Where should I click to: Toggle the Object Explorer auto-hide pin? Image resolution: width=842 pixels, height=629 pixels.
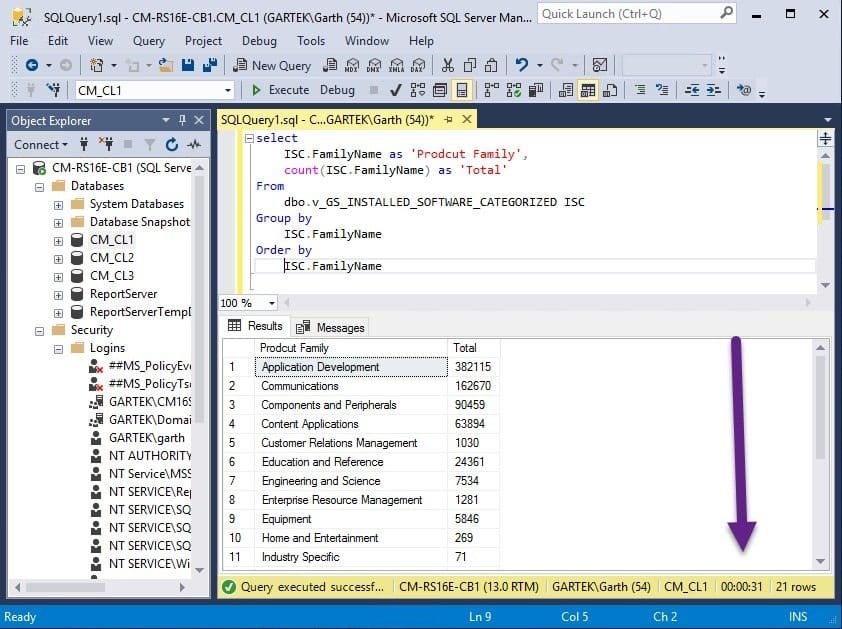coord(183,120)
